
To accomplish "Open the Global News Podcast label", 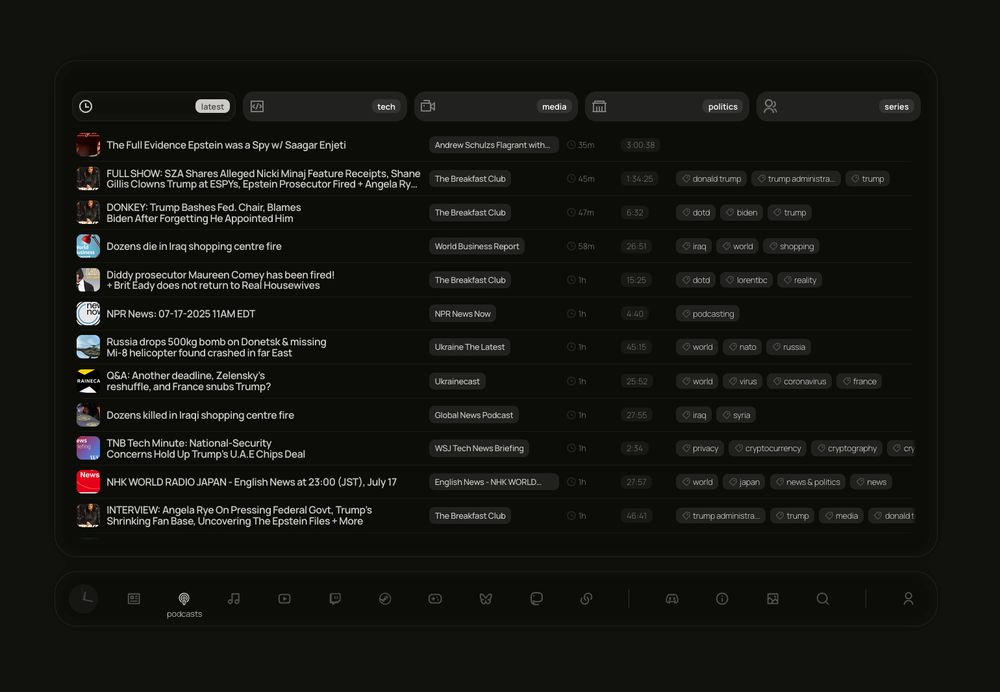I will [474, 415].
